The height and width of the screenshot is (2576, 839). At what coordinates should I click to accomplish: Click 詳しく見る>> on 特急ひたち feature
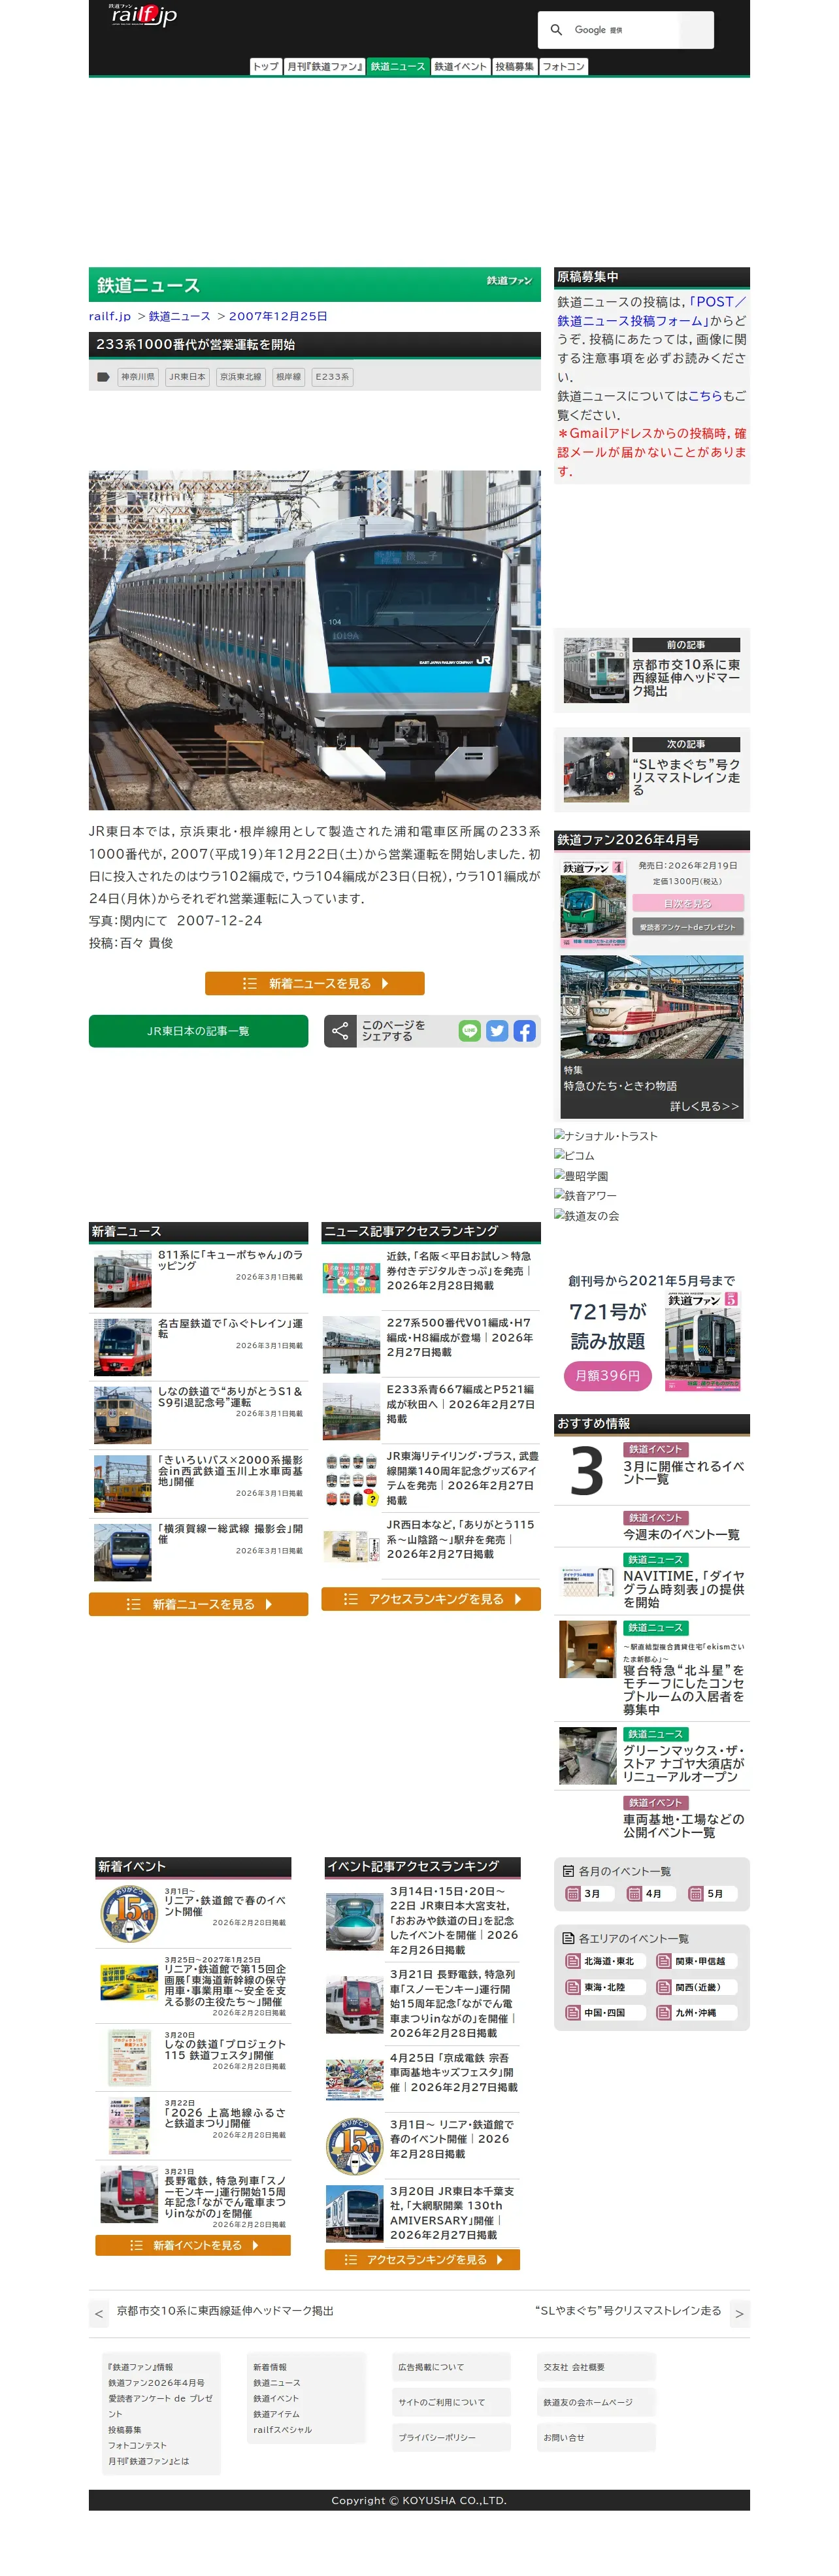tap(704, 1106)
